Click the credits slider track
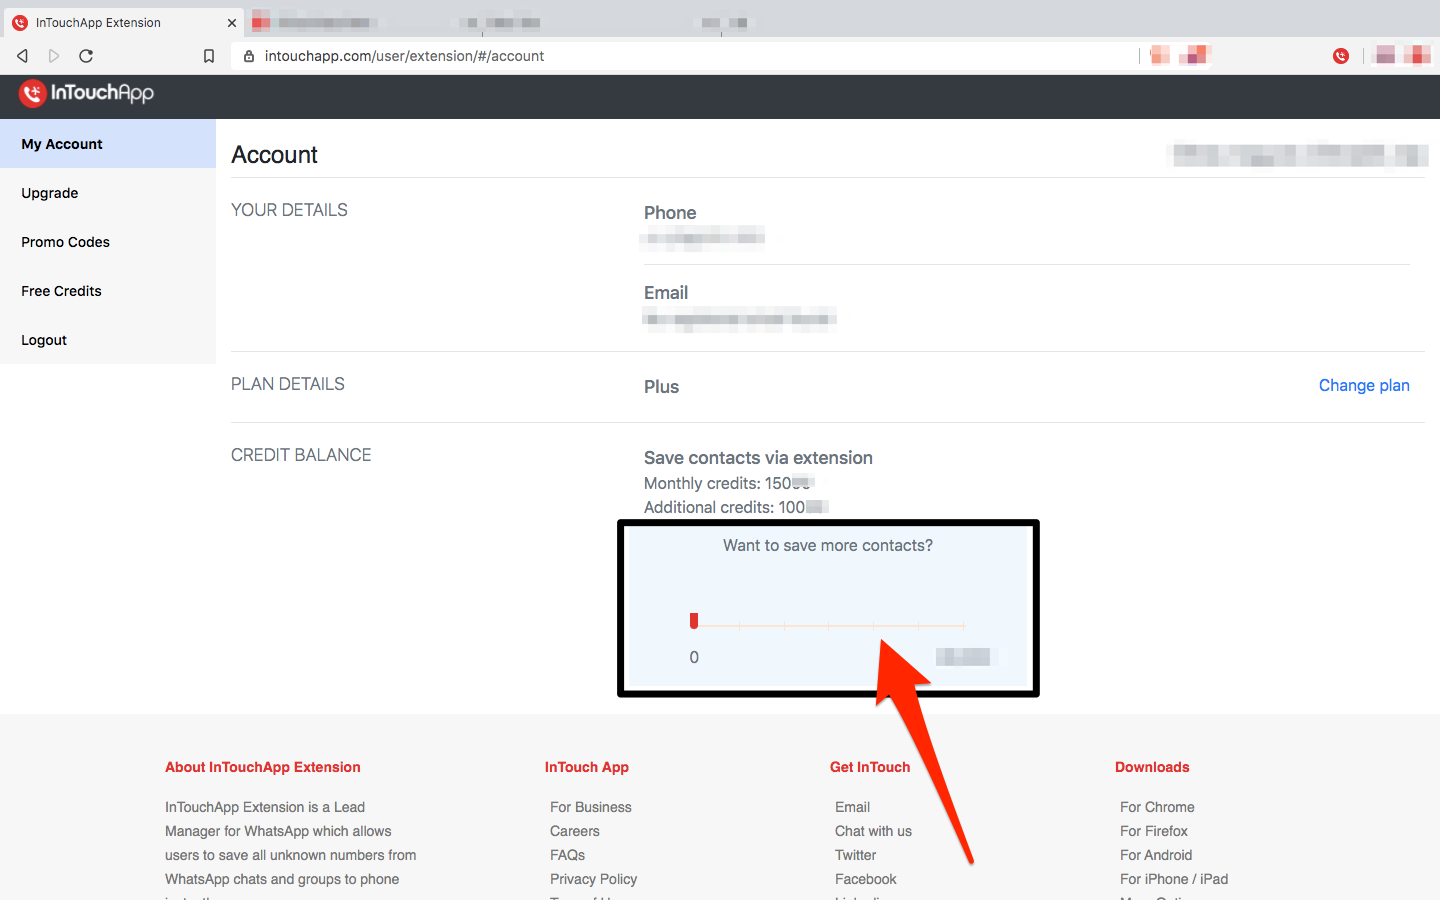Image resolution: width=1440 pixels, height=900 pixels. click(x=829, y=625)
